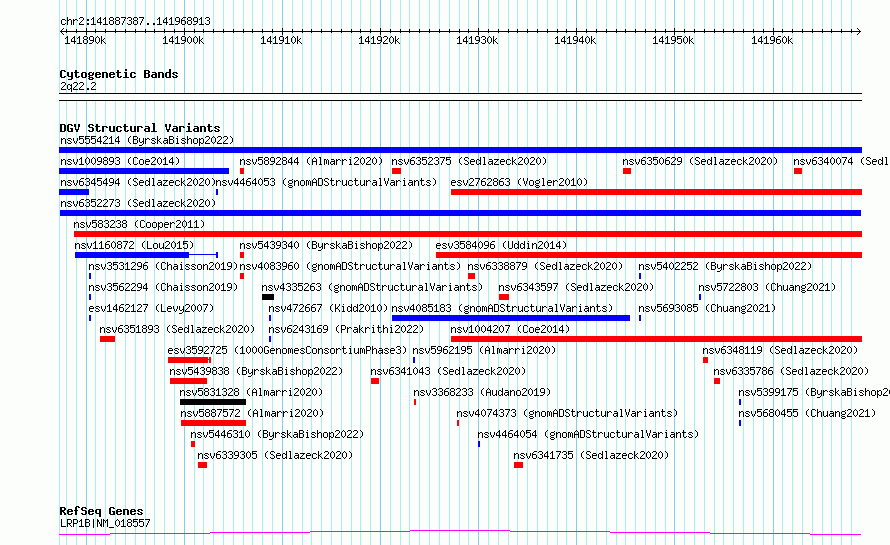890x545 pixels.
Task: Select nsv6345494 (Sedlazeck2020) label
Action: (138, 182)
